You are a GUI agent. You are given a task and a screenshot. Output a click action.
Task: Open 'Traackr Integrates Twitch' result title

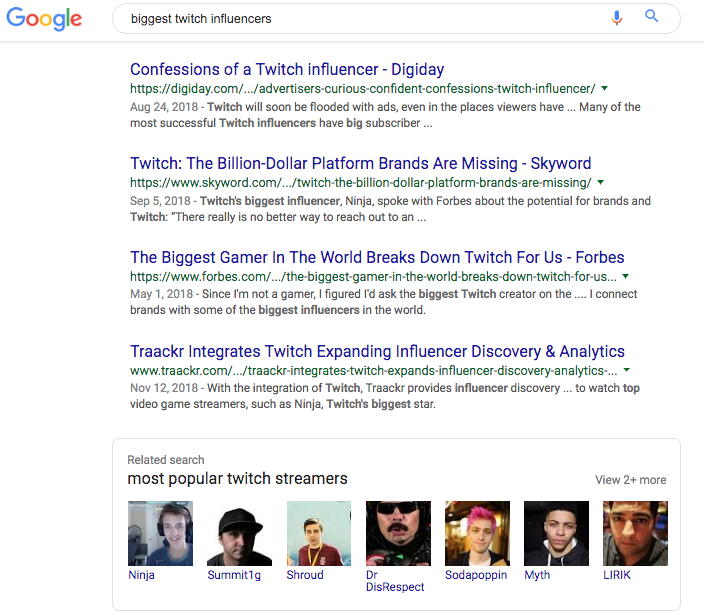(x=377, y=351)
